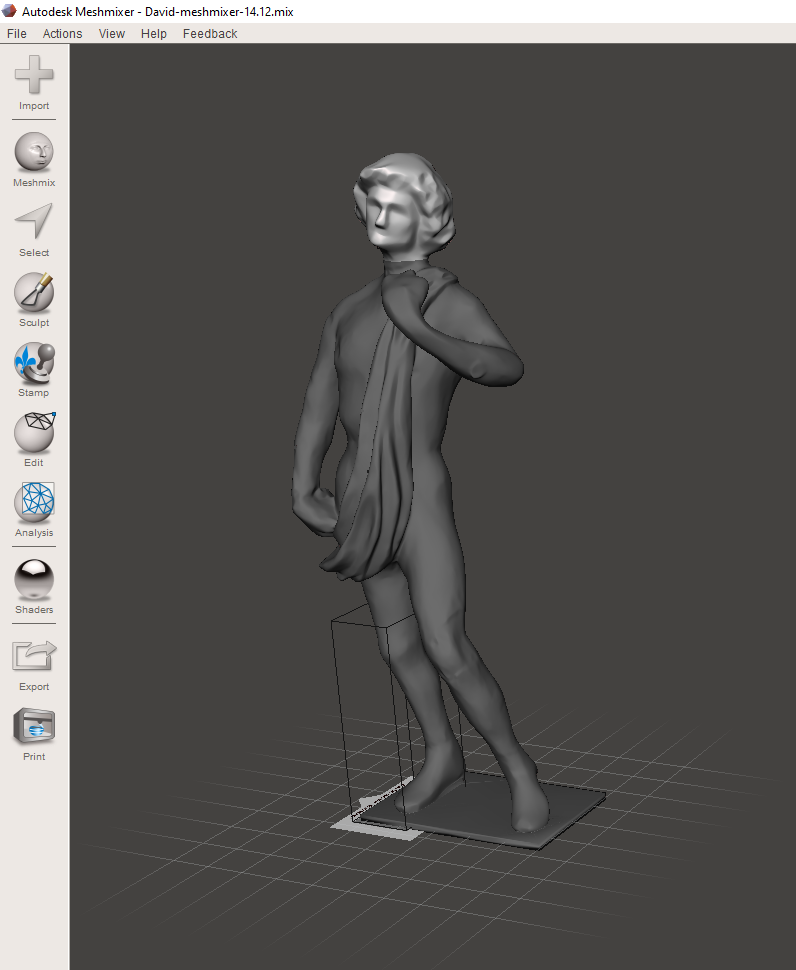Image resolution: width=796 pixels, height=970 pixels.
Task: Open the Import tool
Action: point(34,82)
